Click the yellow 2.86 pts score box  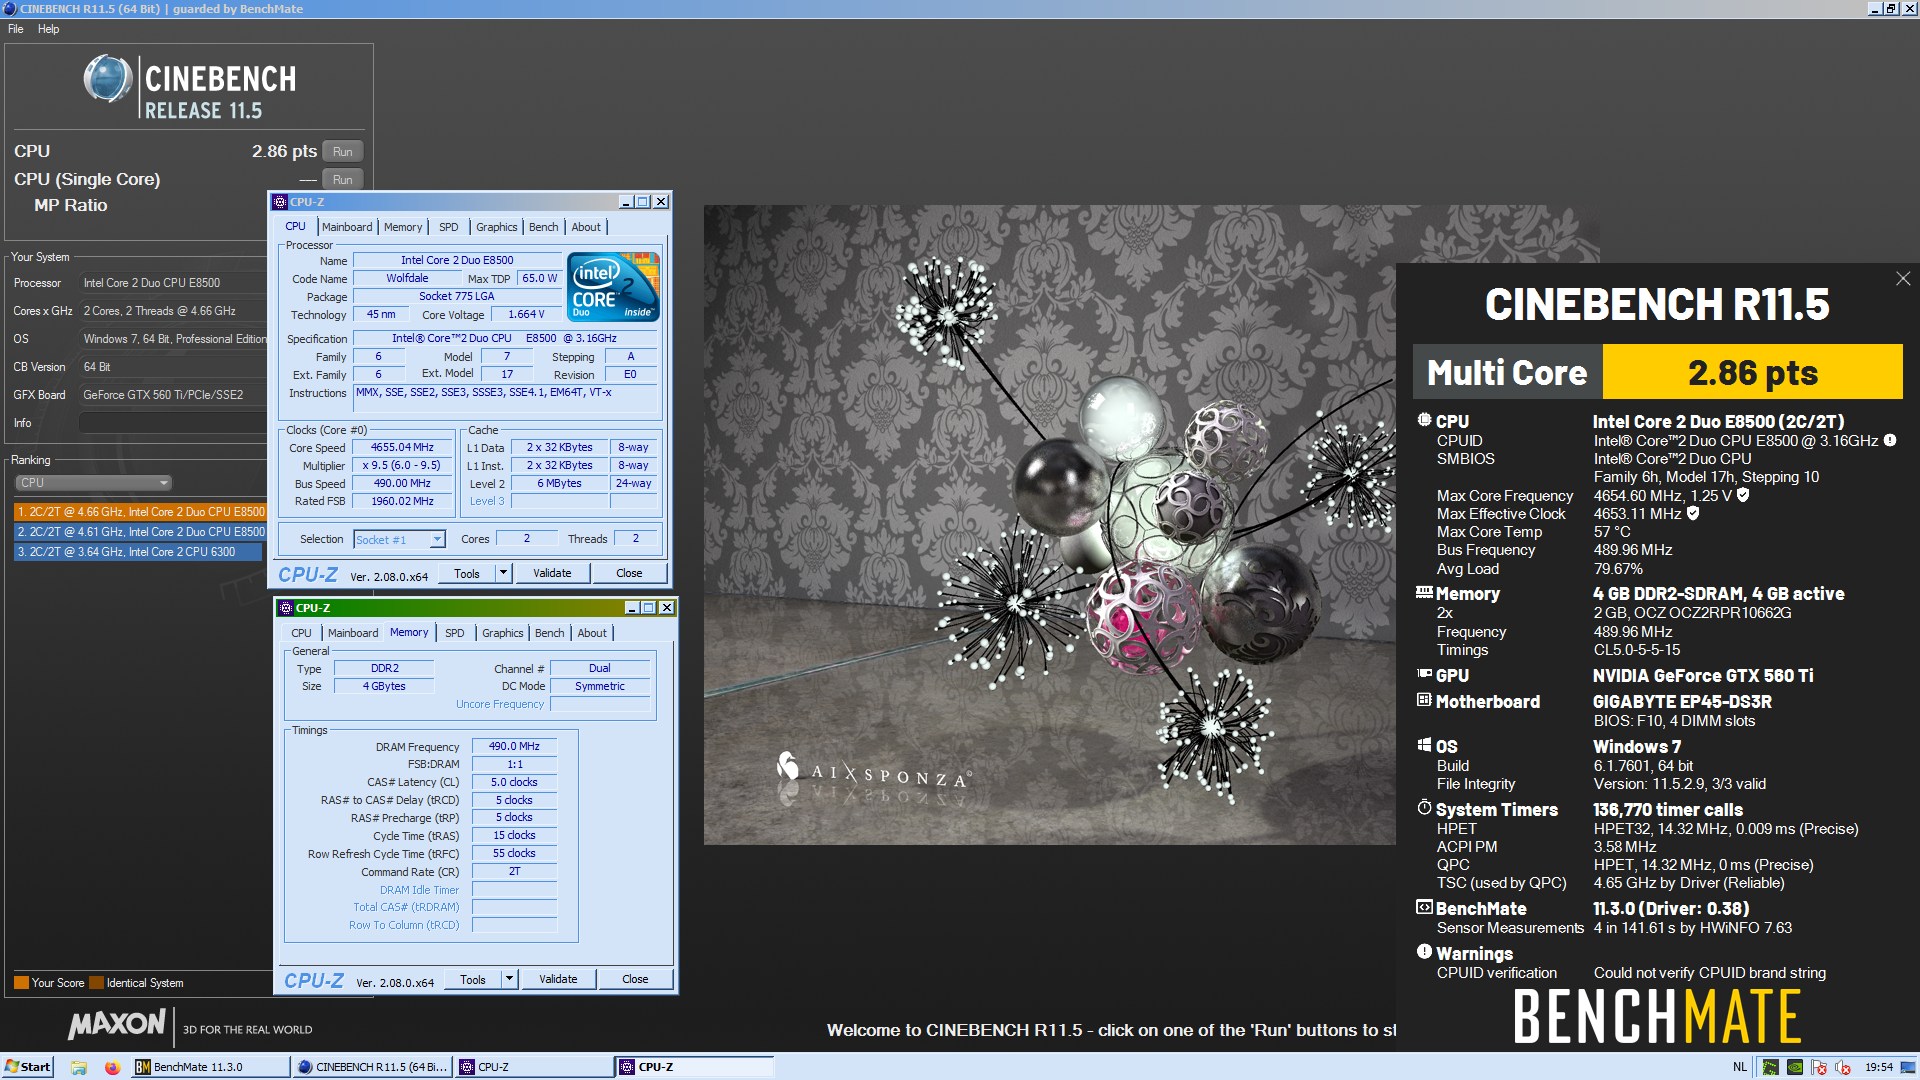click(x=1752, y=372)
